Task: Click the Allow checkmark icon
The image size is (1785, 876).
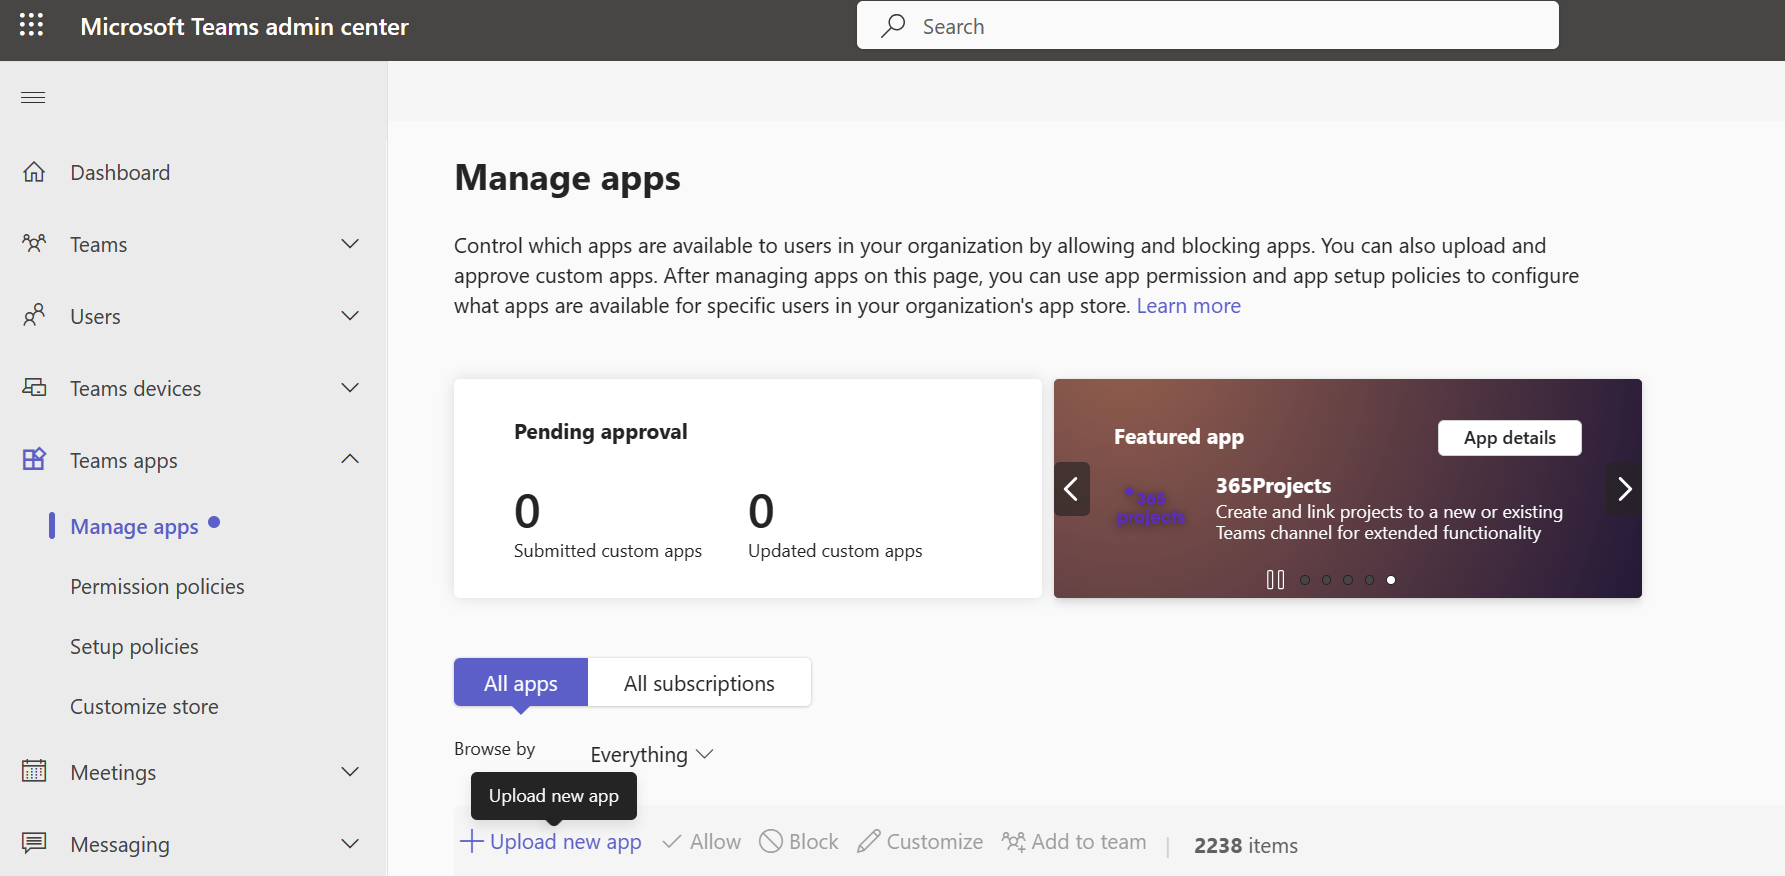Action: click(672, 842)
